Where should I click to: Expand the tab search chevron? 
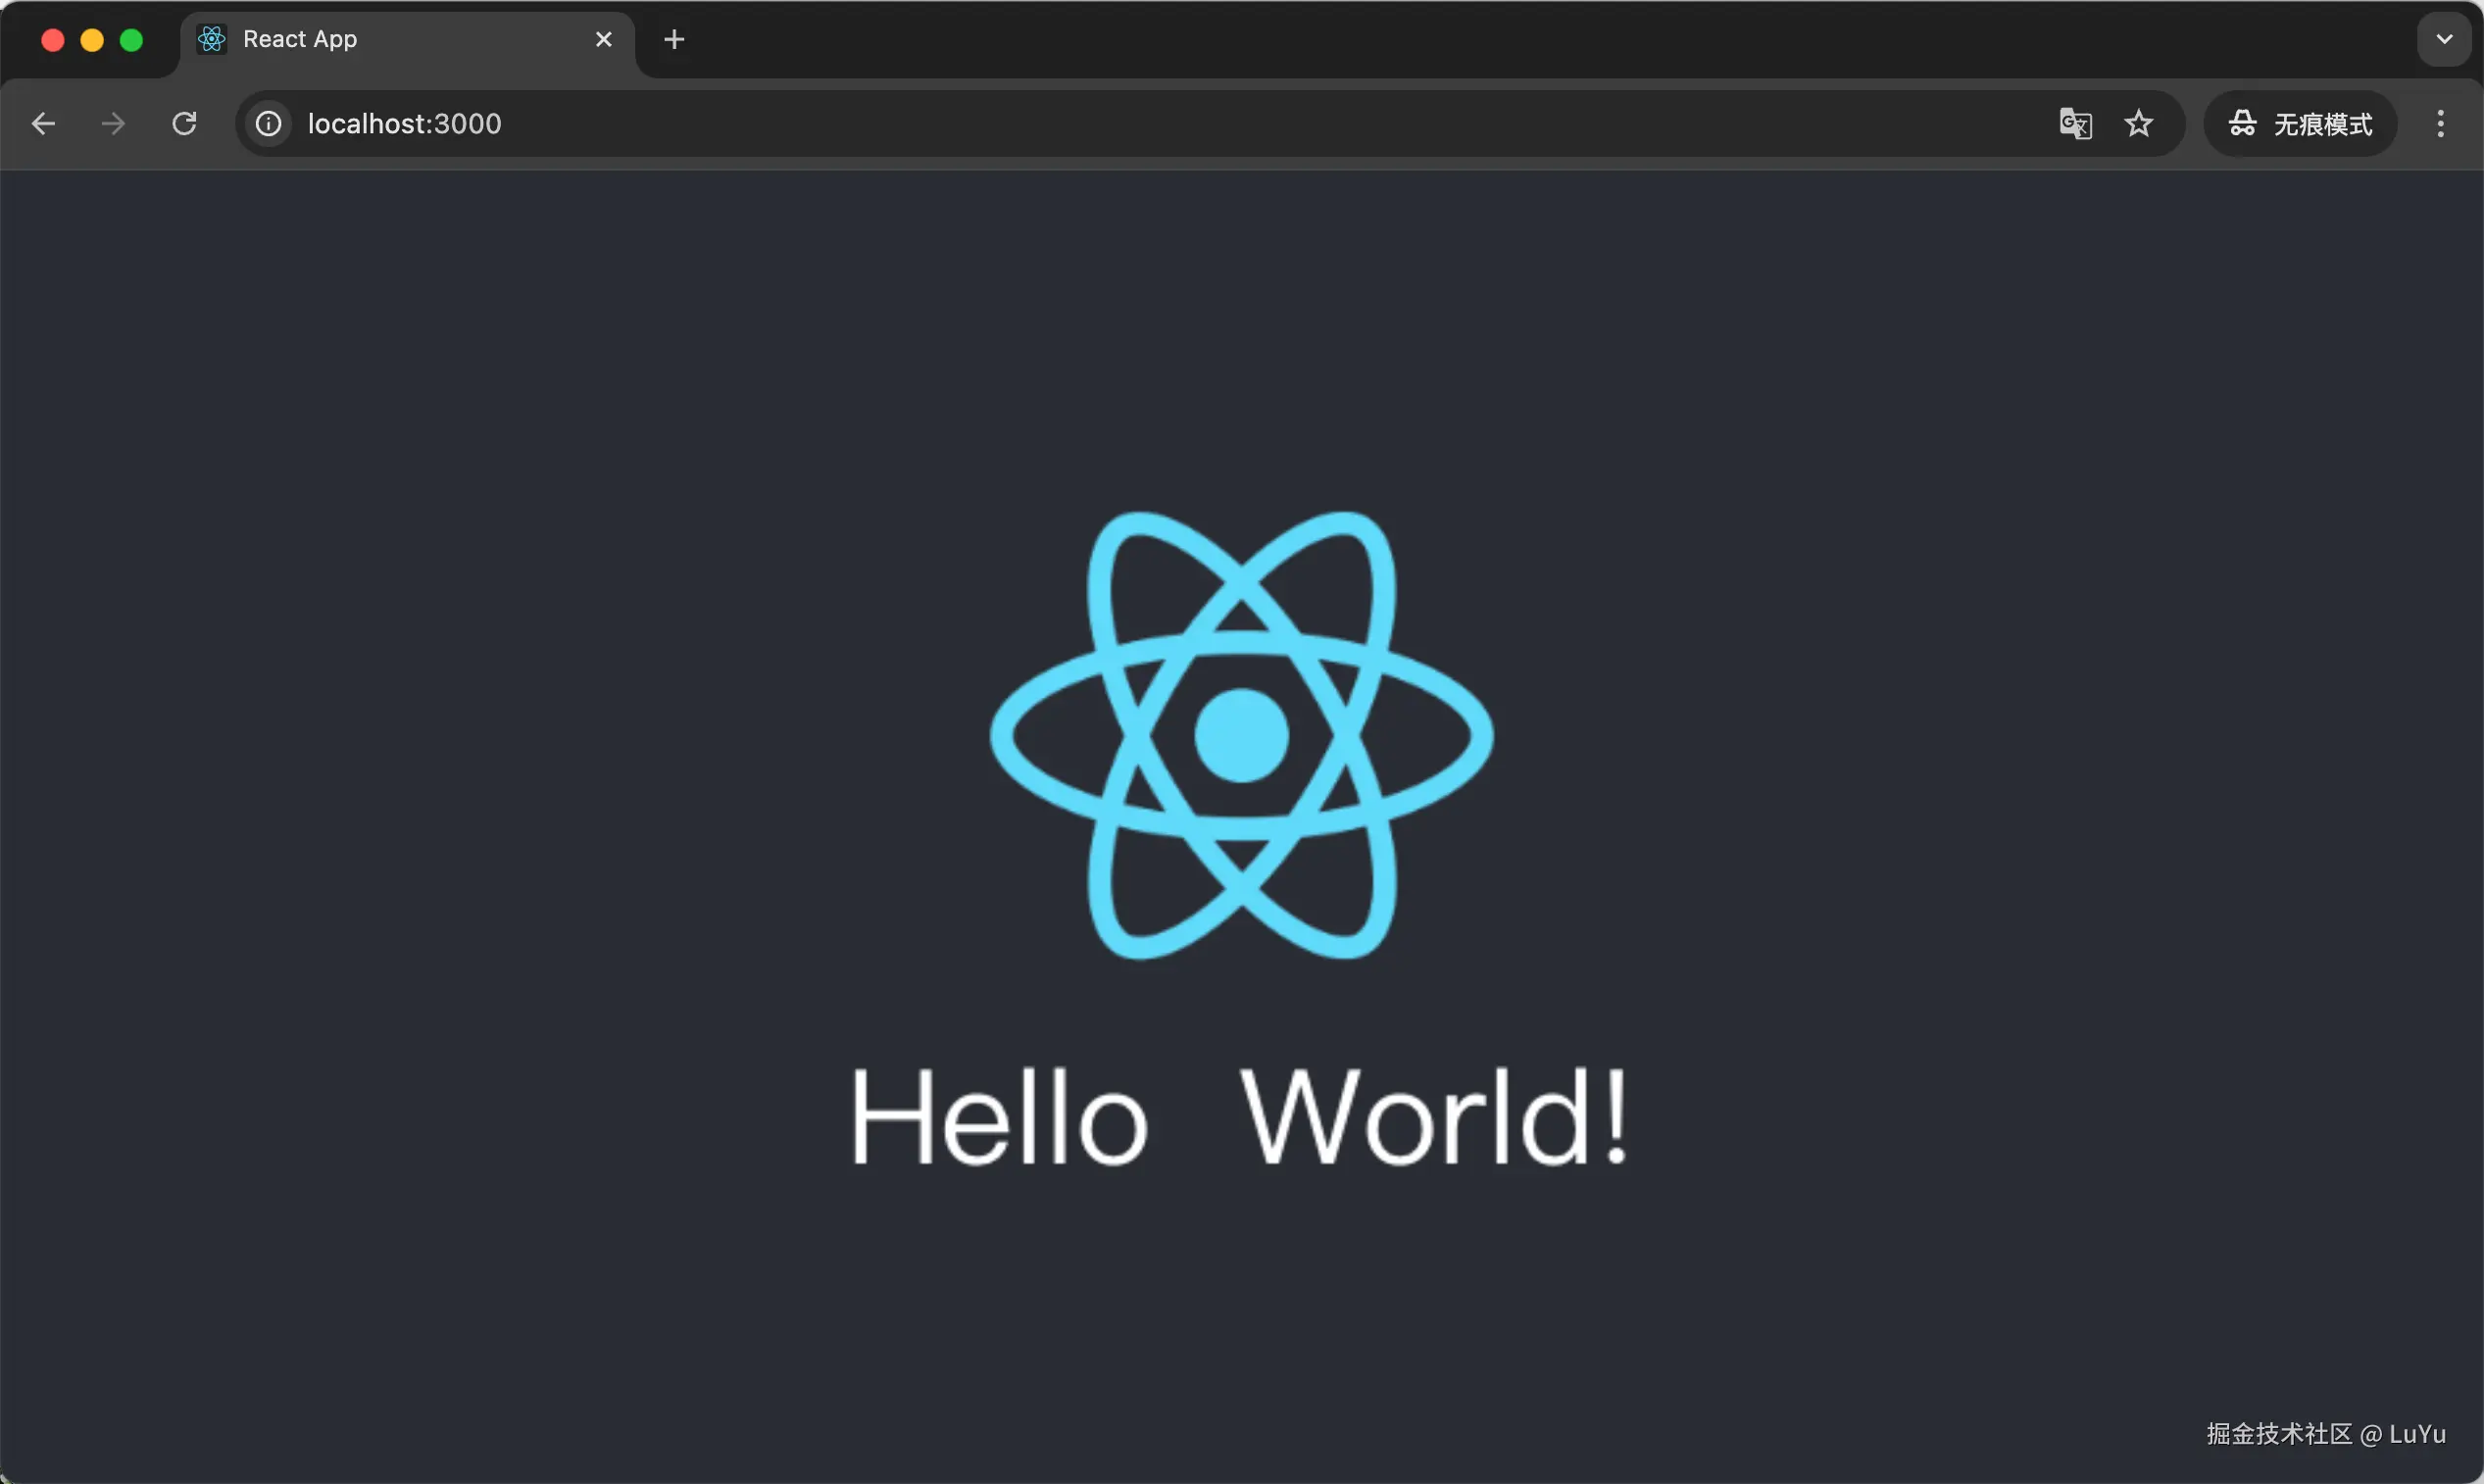point(2444,39)
